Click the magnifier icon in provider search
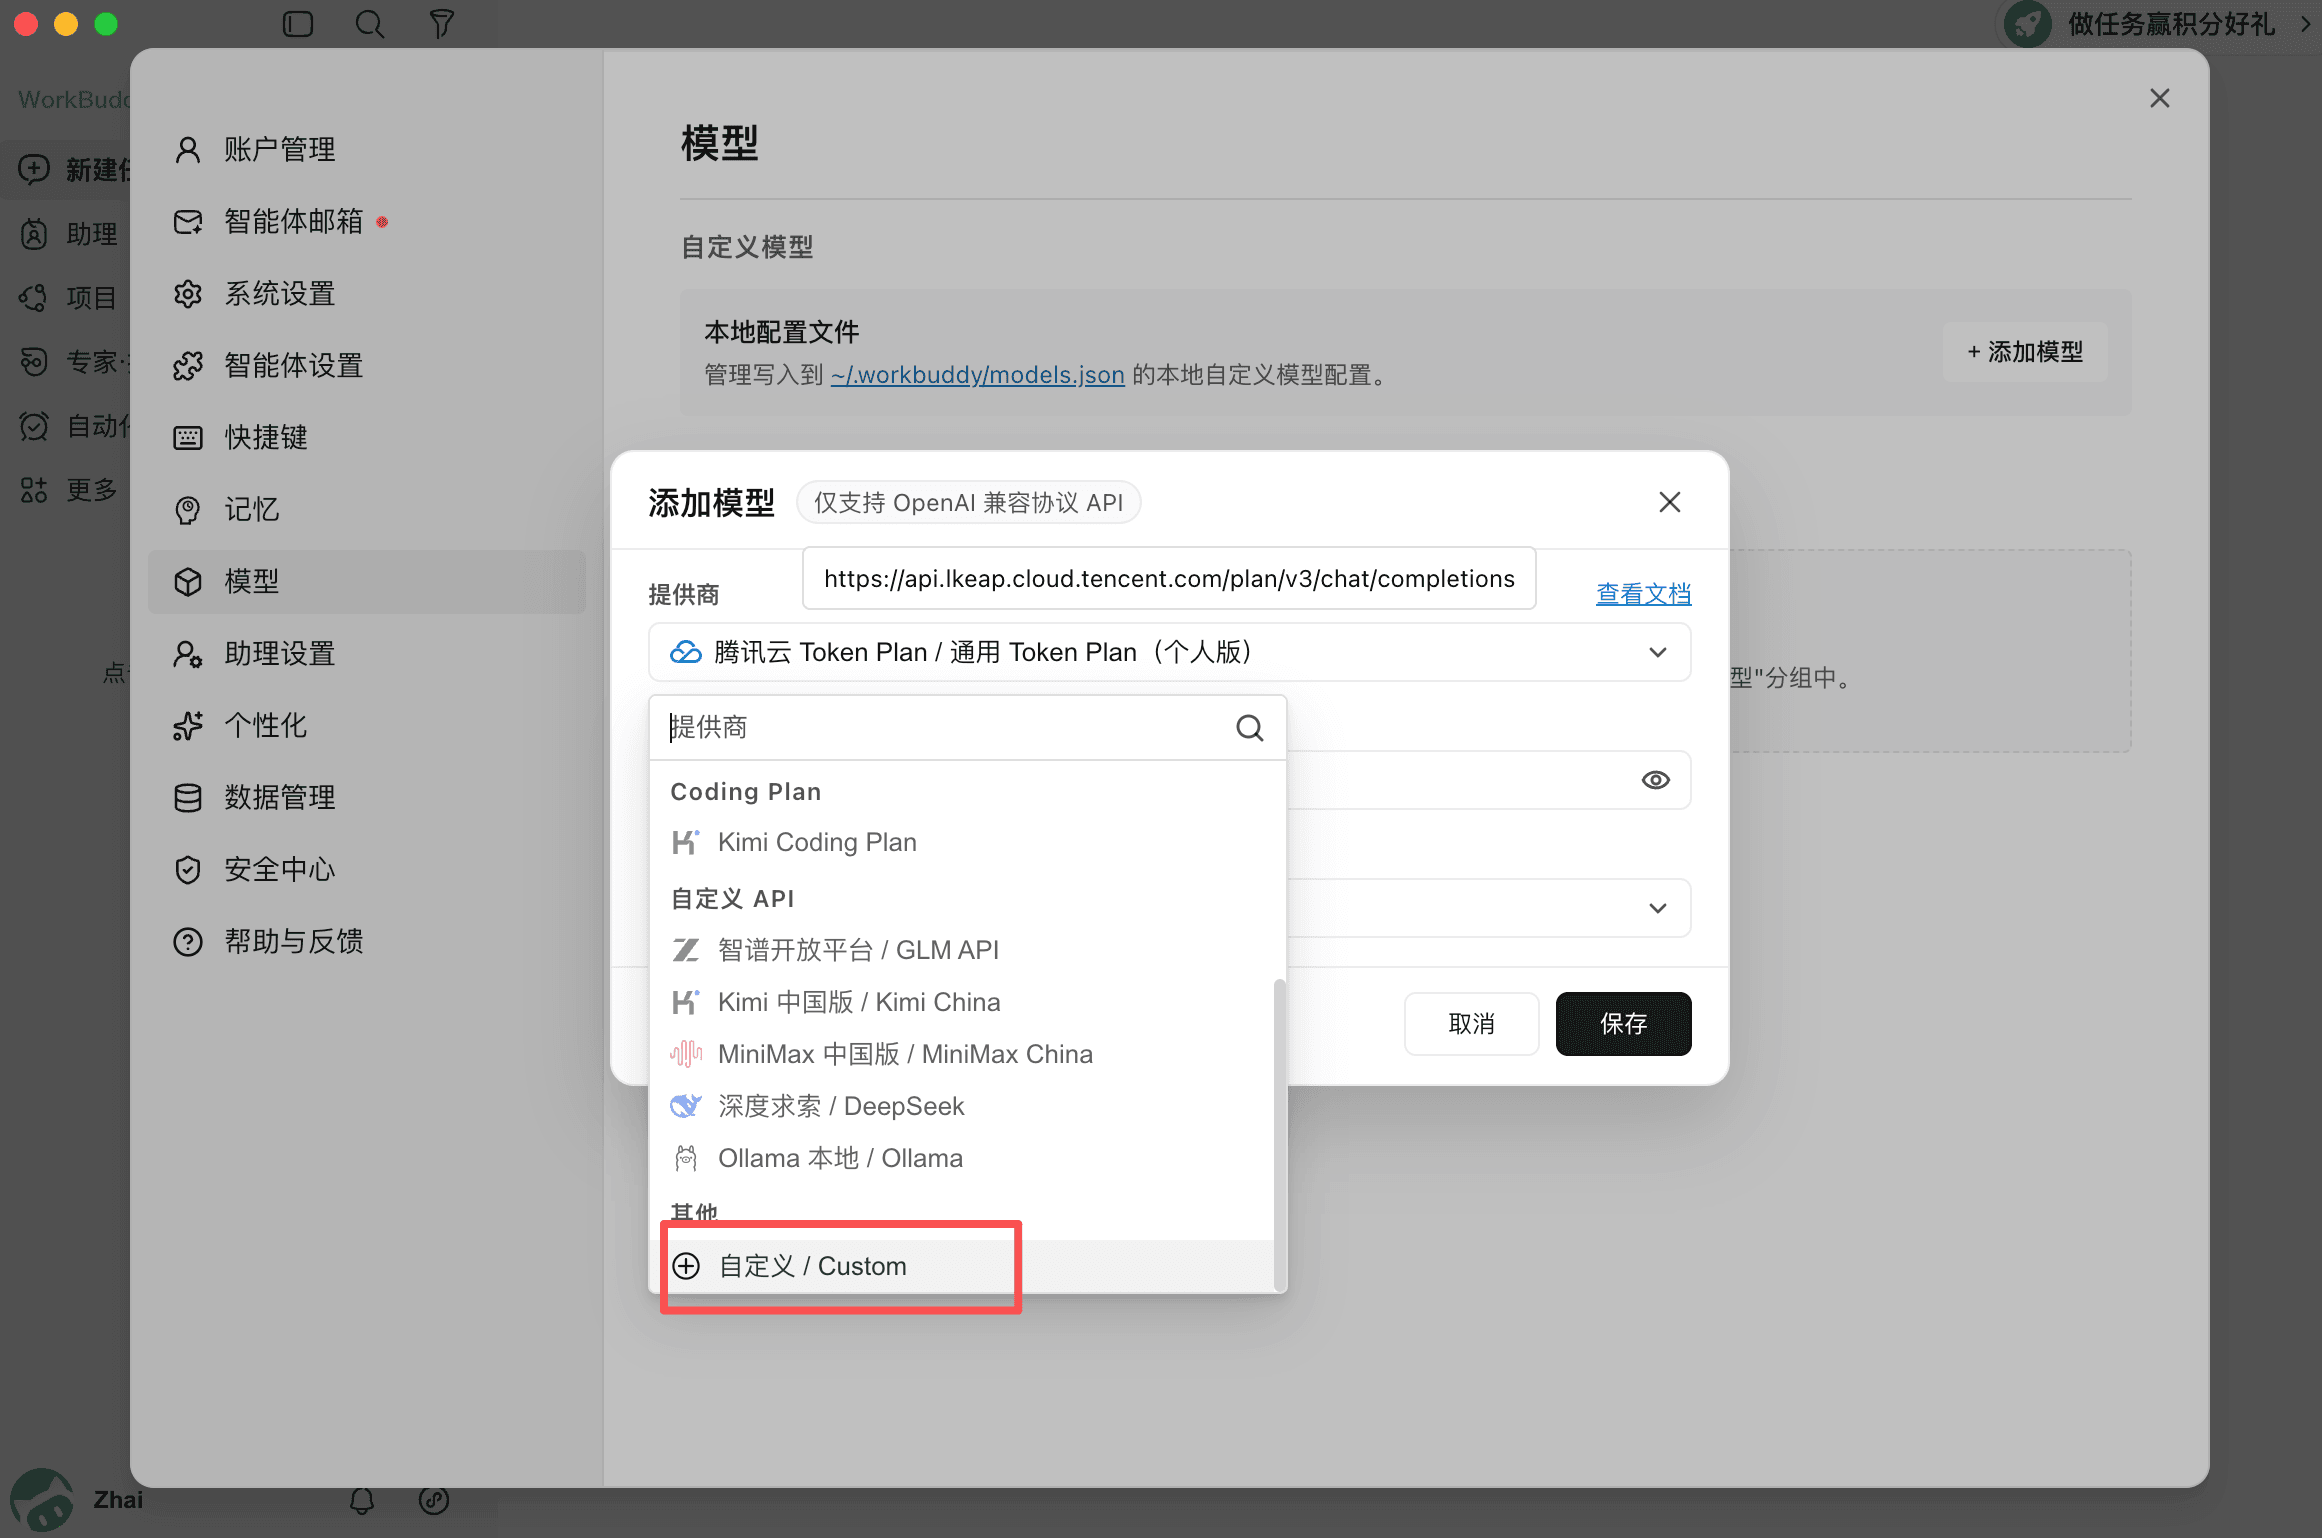 [x=1250, y=728]
